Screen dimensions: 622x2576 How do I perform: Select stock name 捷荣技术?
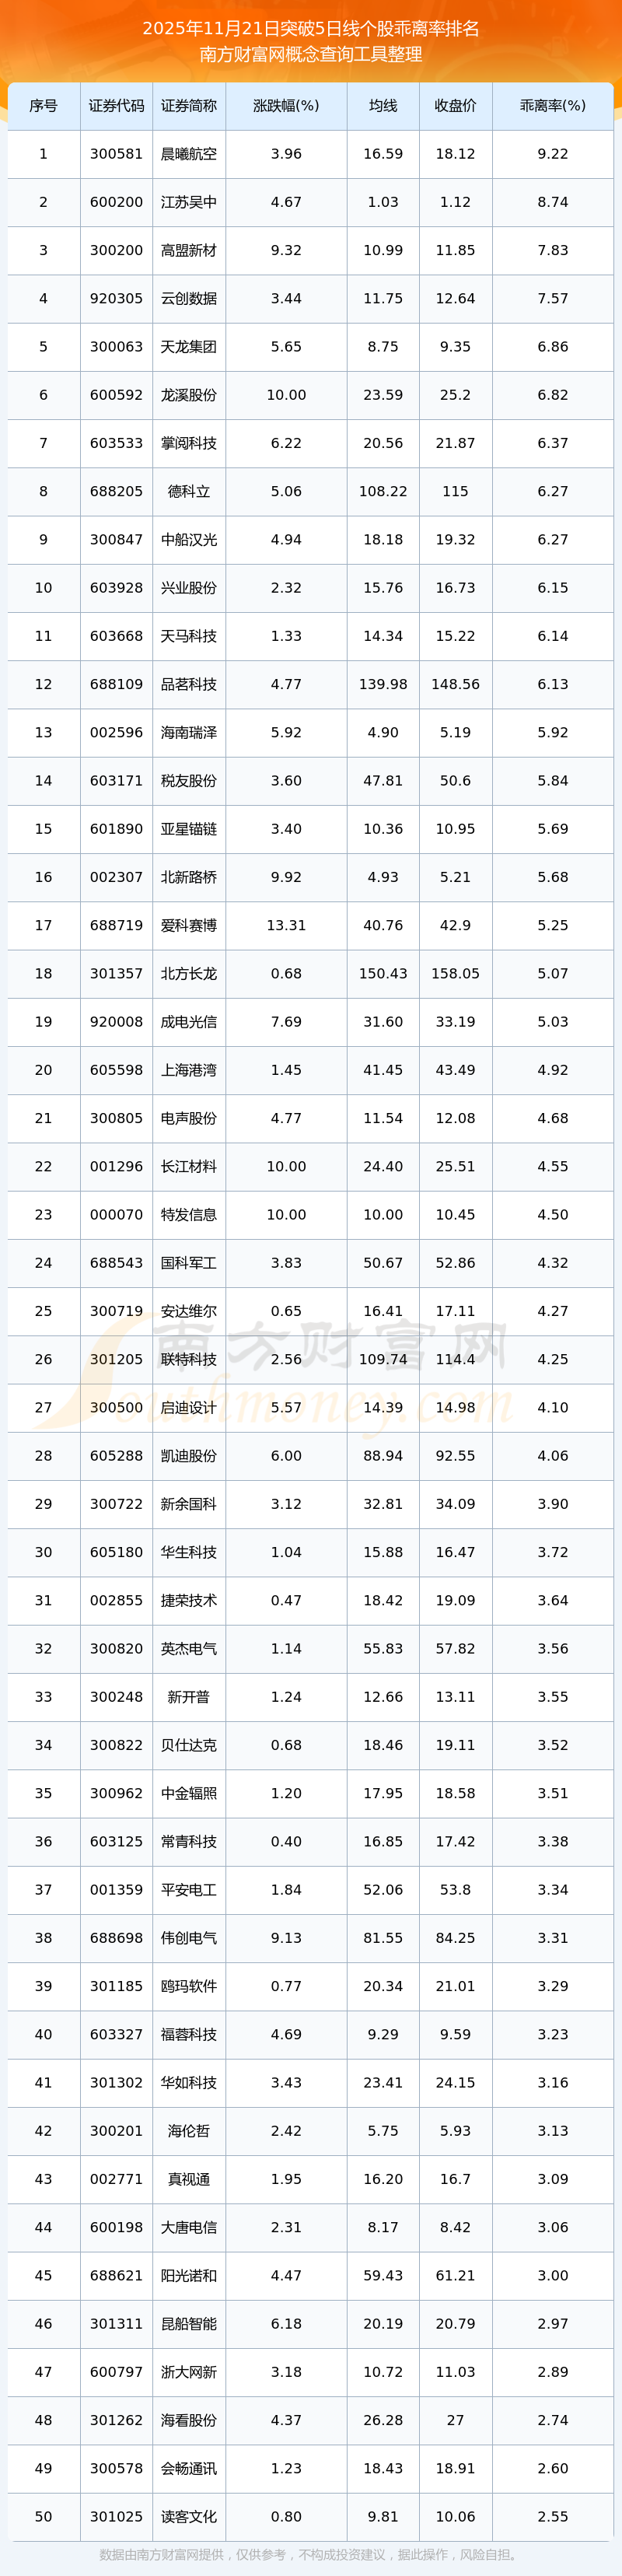[x=189, y=1601]
